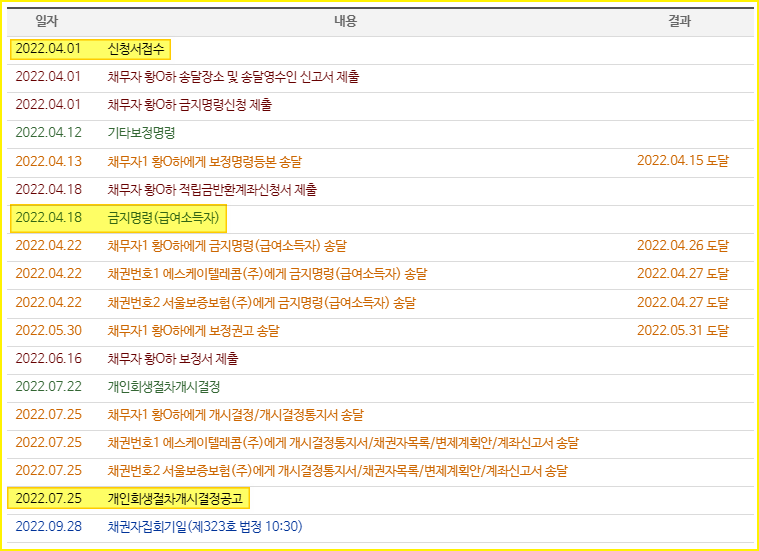Click 에스케이텔레콤(주)에게 개시결정통지서 송달 entry
The width and height of the screenshot is (759, 551).
(x=343, y=443)
